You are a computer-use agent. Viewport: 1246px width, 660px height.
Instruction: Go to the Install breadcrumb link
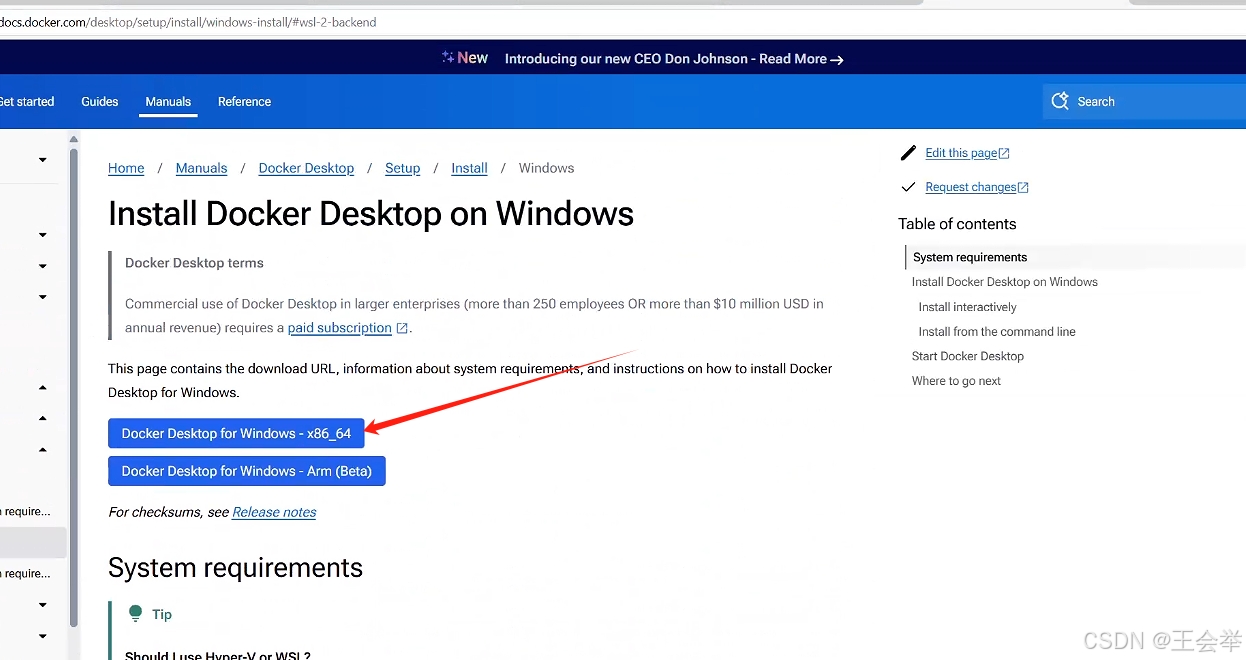[469, 168]
